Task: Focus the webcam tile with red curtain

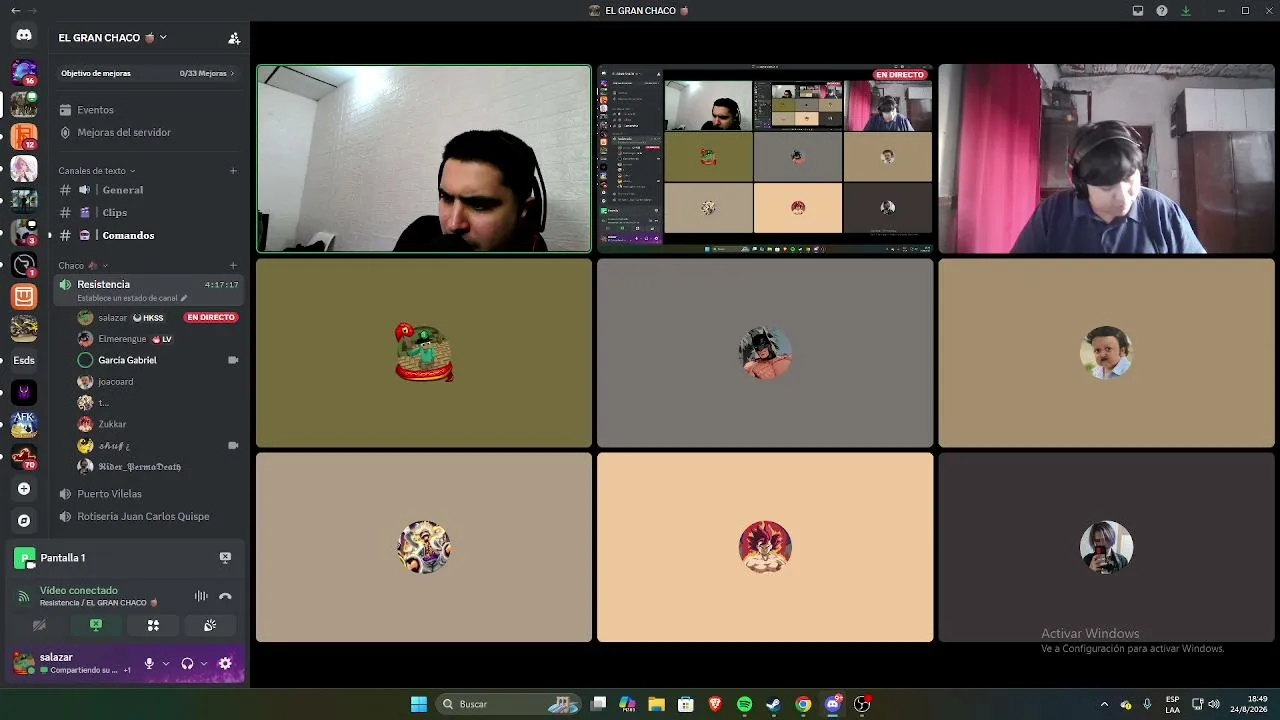Action: point(1106,159)
